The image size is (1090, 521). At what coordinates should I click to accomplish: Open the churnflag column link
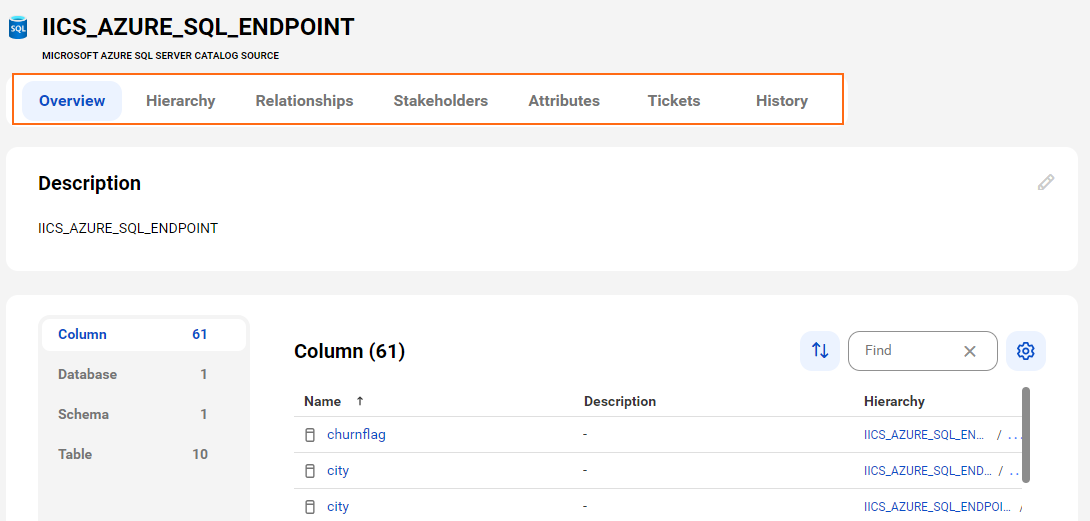click(x=356, y=435)
